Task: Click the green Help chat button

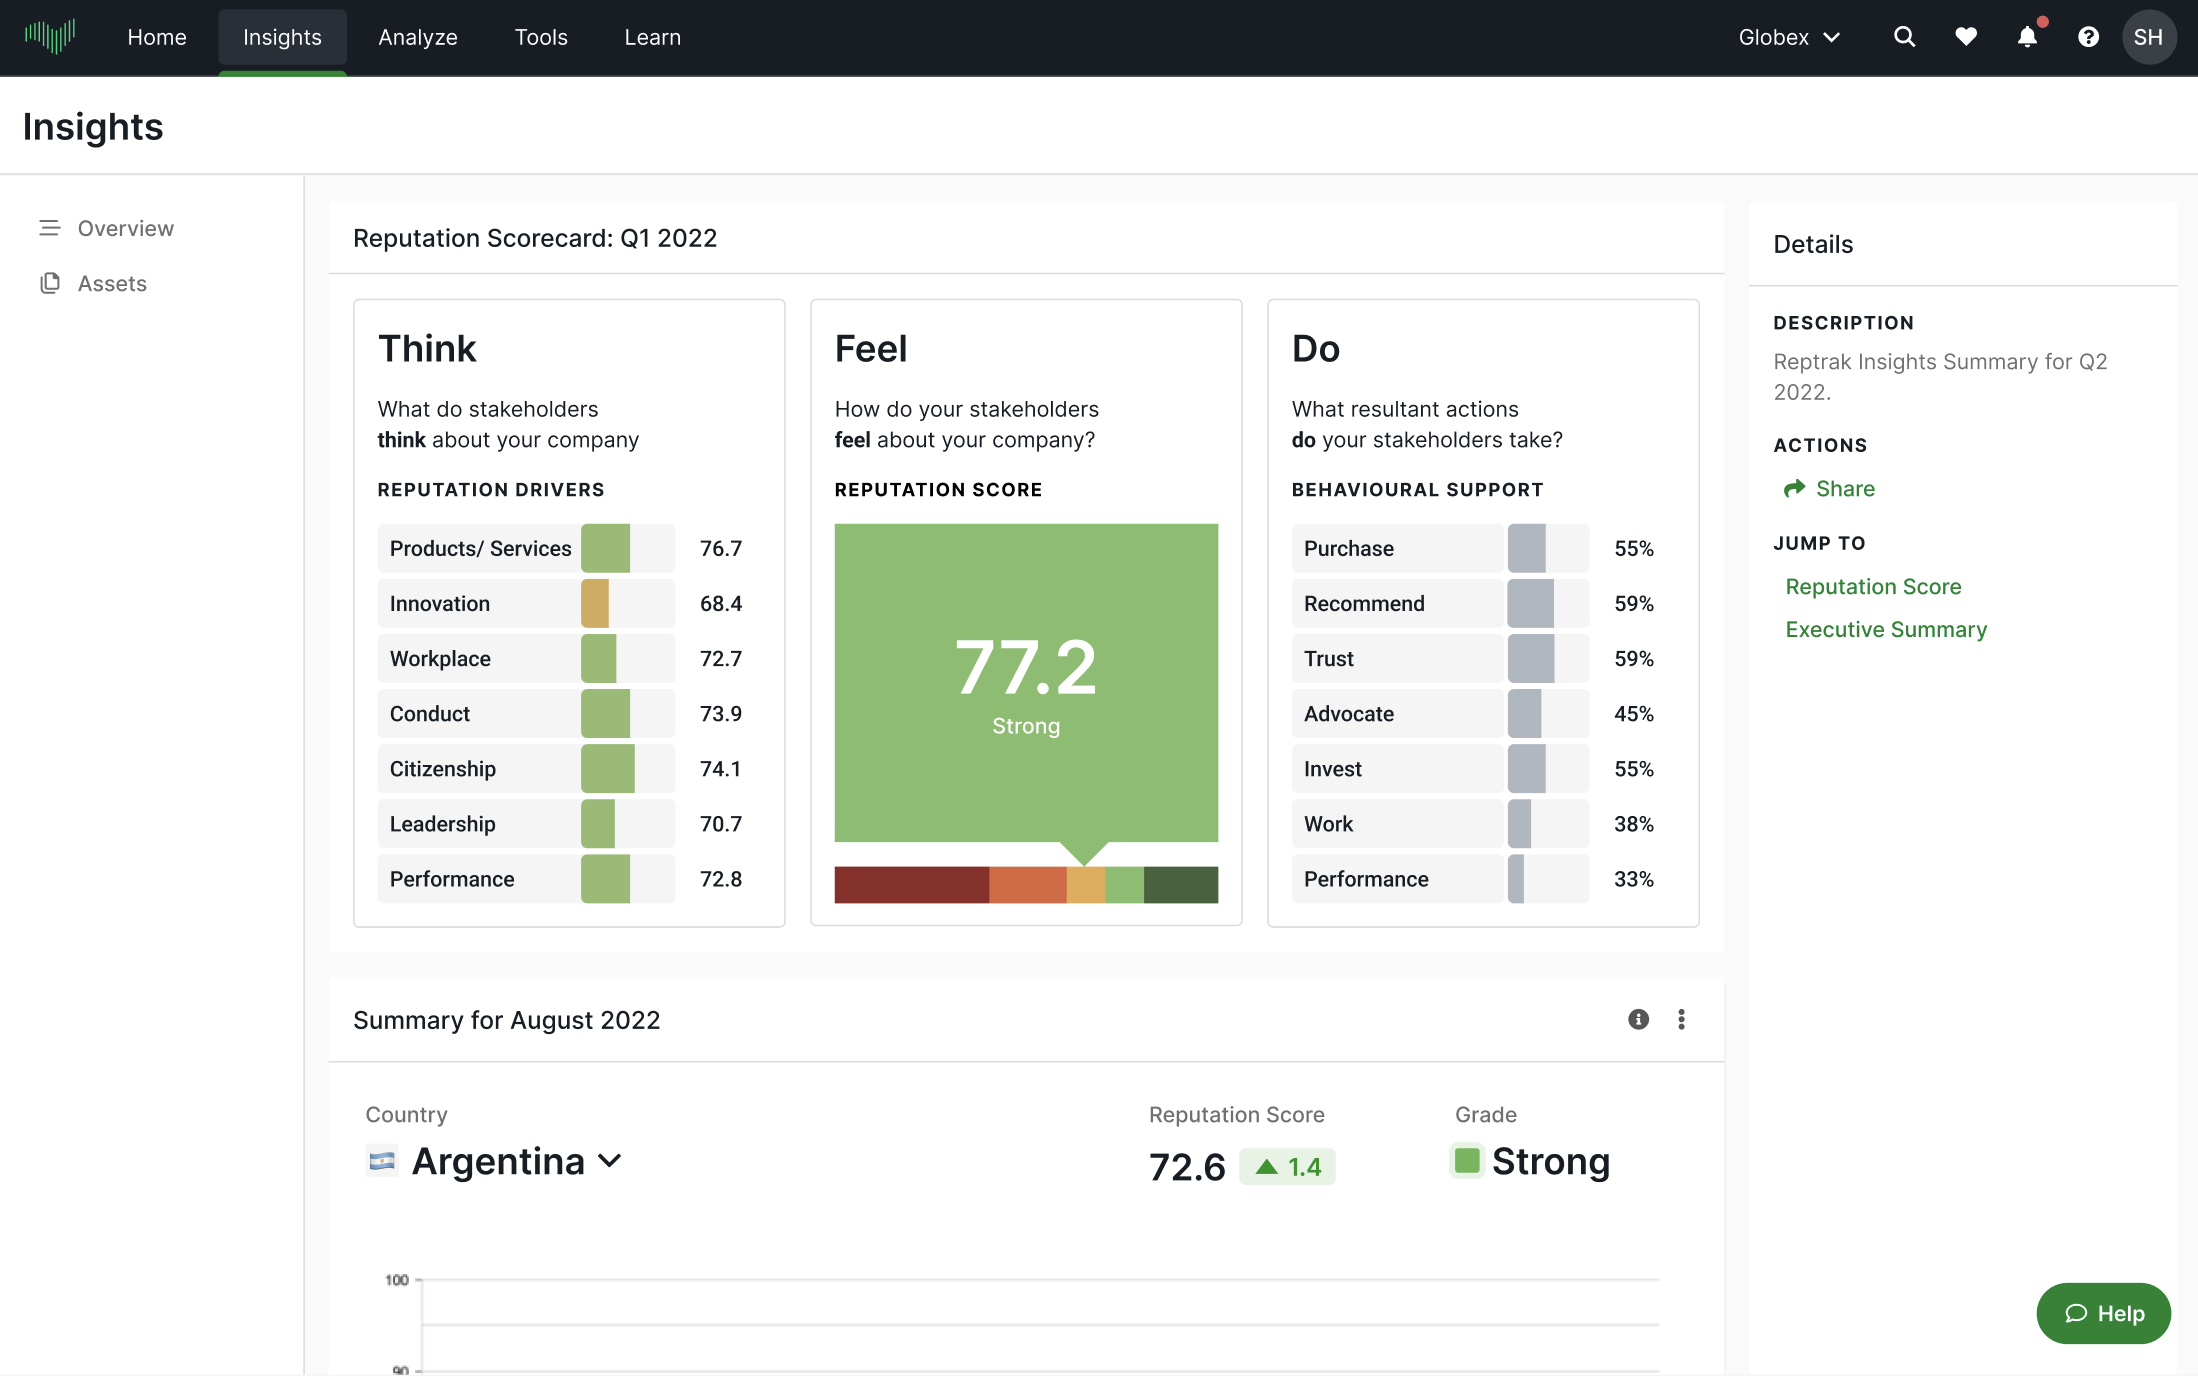Action: (x=2103, y=1313)
